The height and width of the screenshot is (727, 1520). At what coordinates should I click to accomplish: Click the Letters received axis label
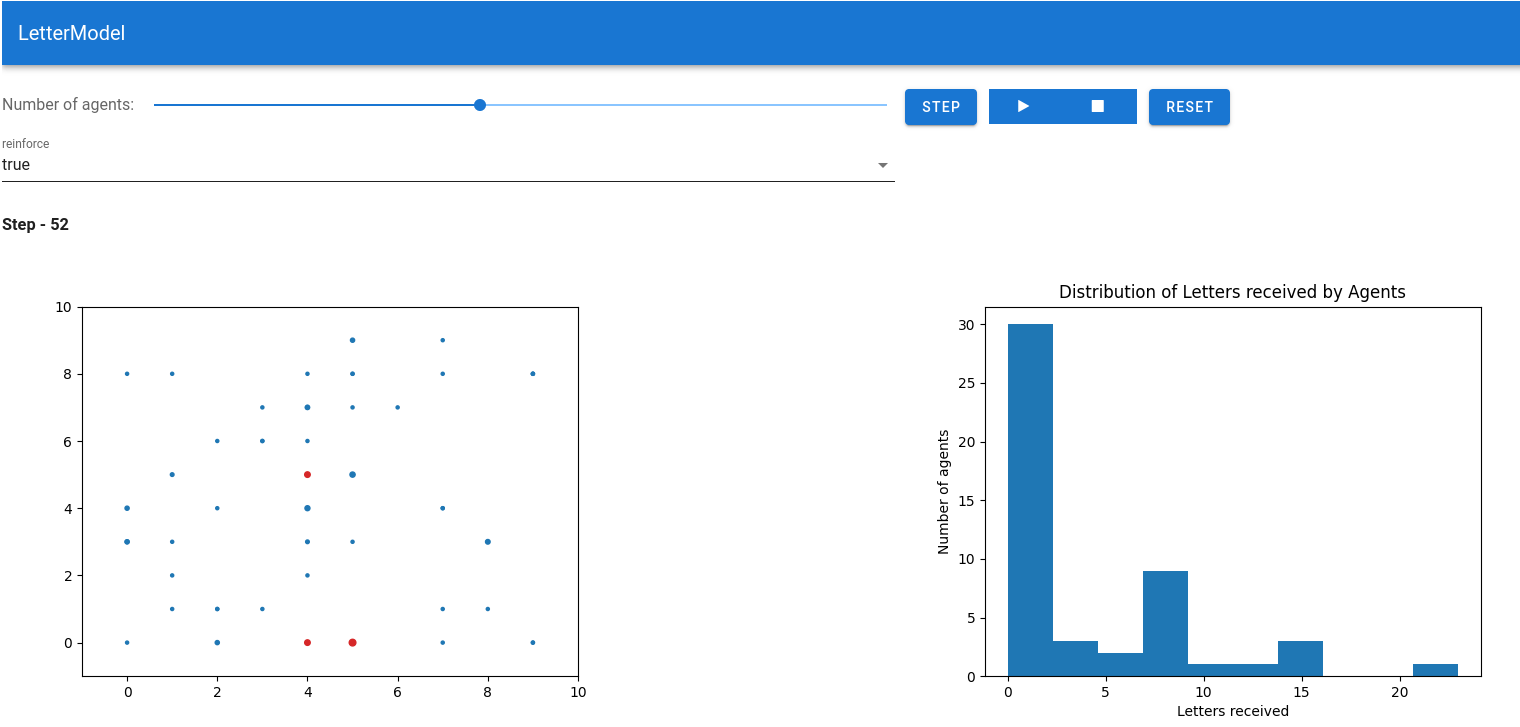(x=1232, y=711)
